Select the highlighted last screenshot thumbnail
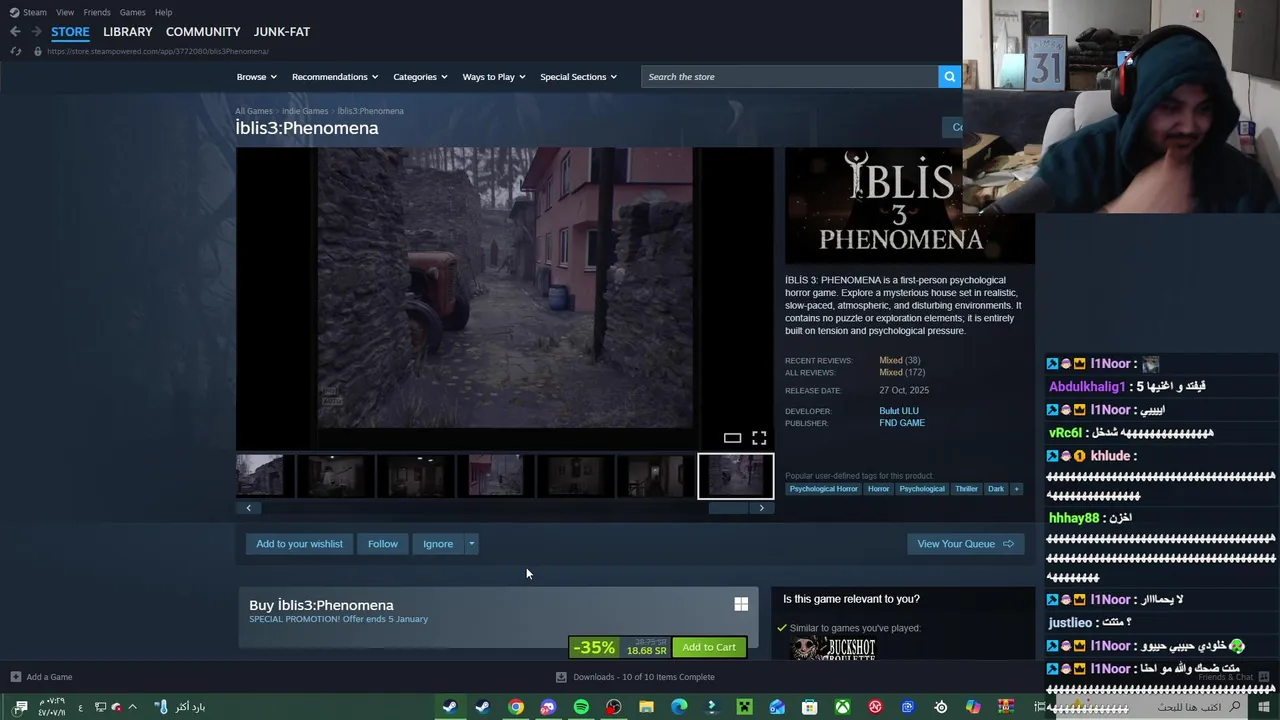 pos(735,476)
